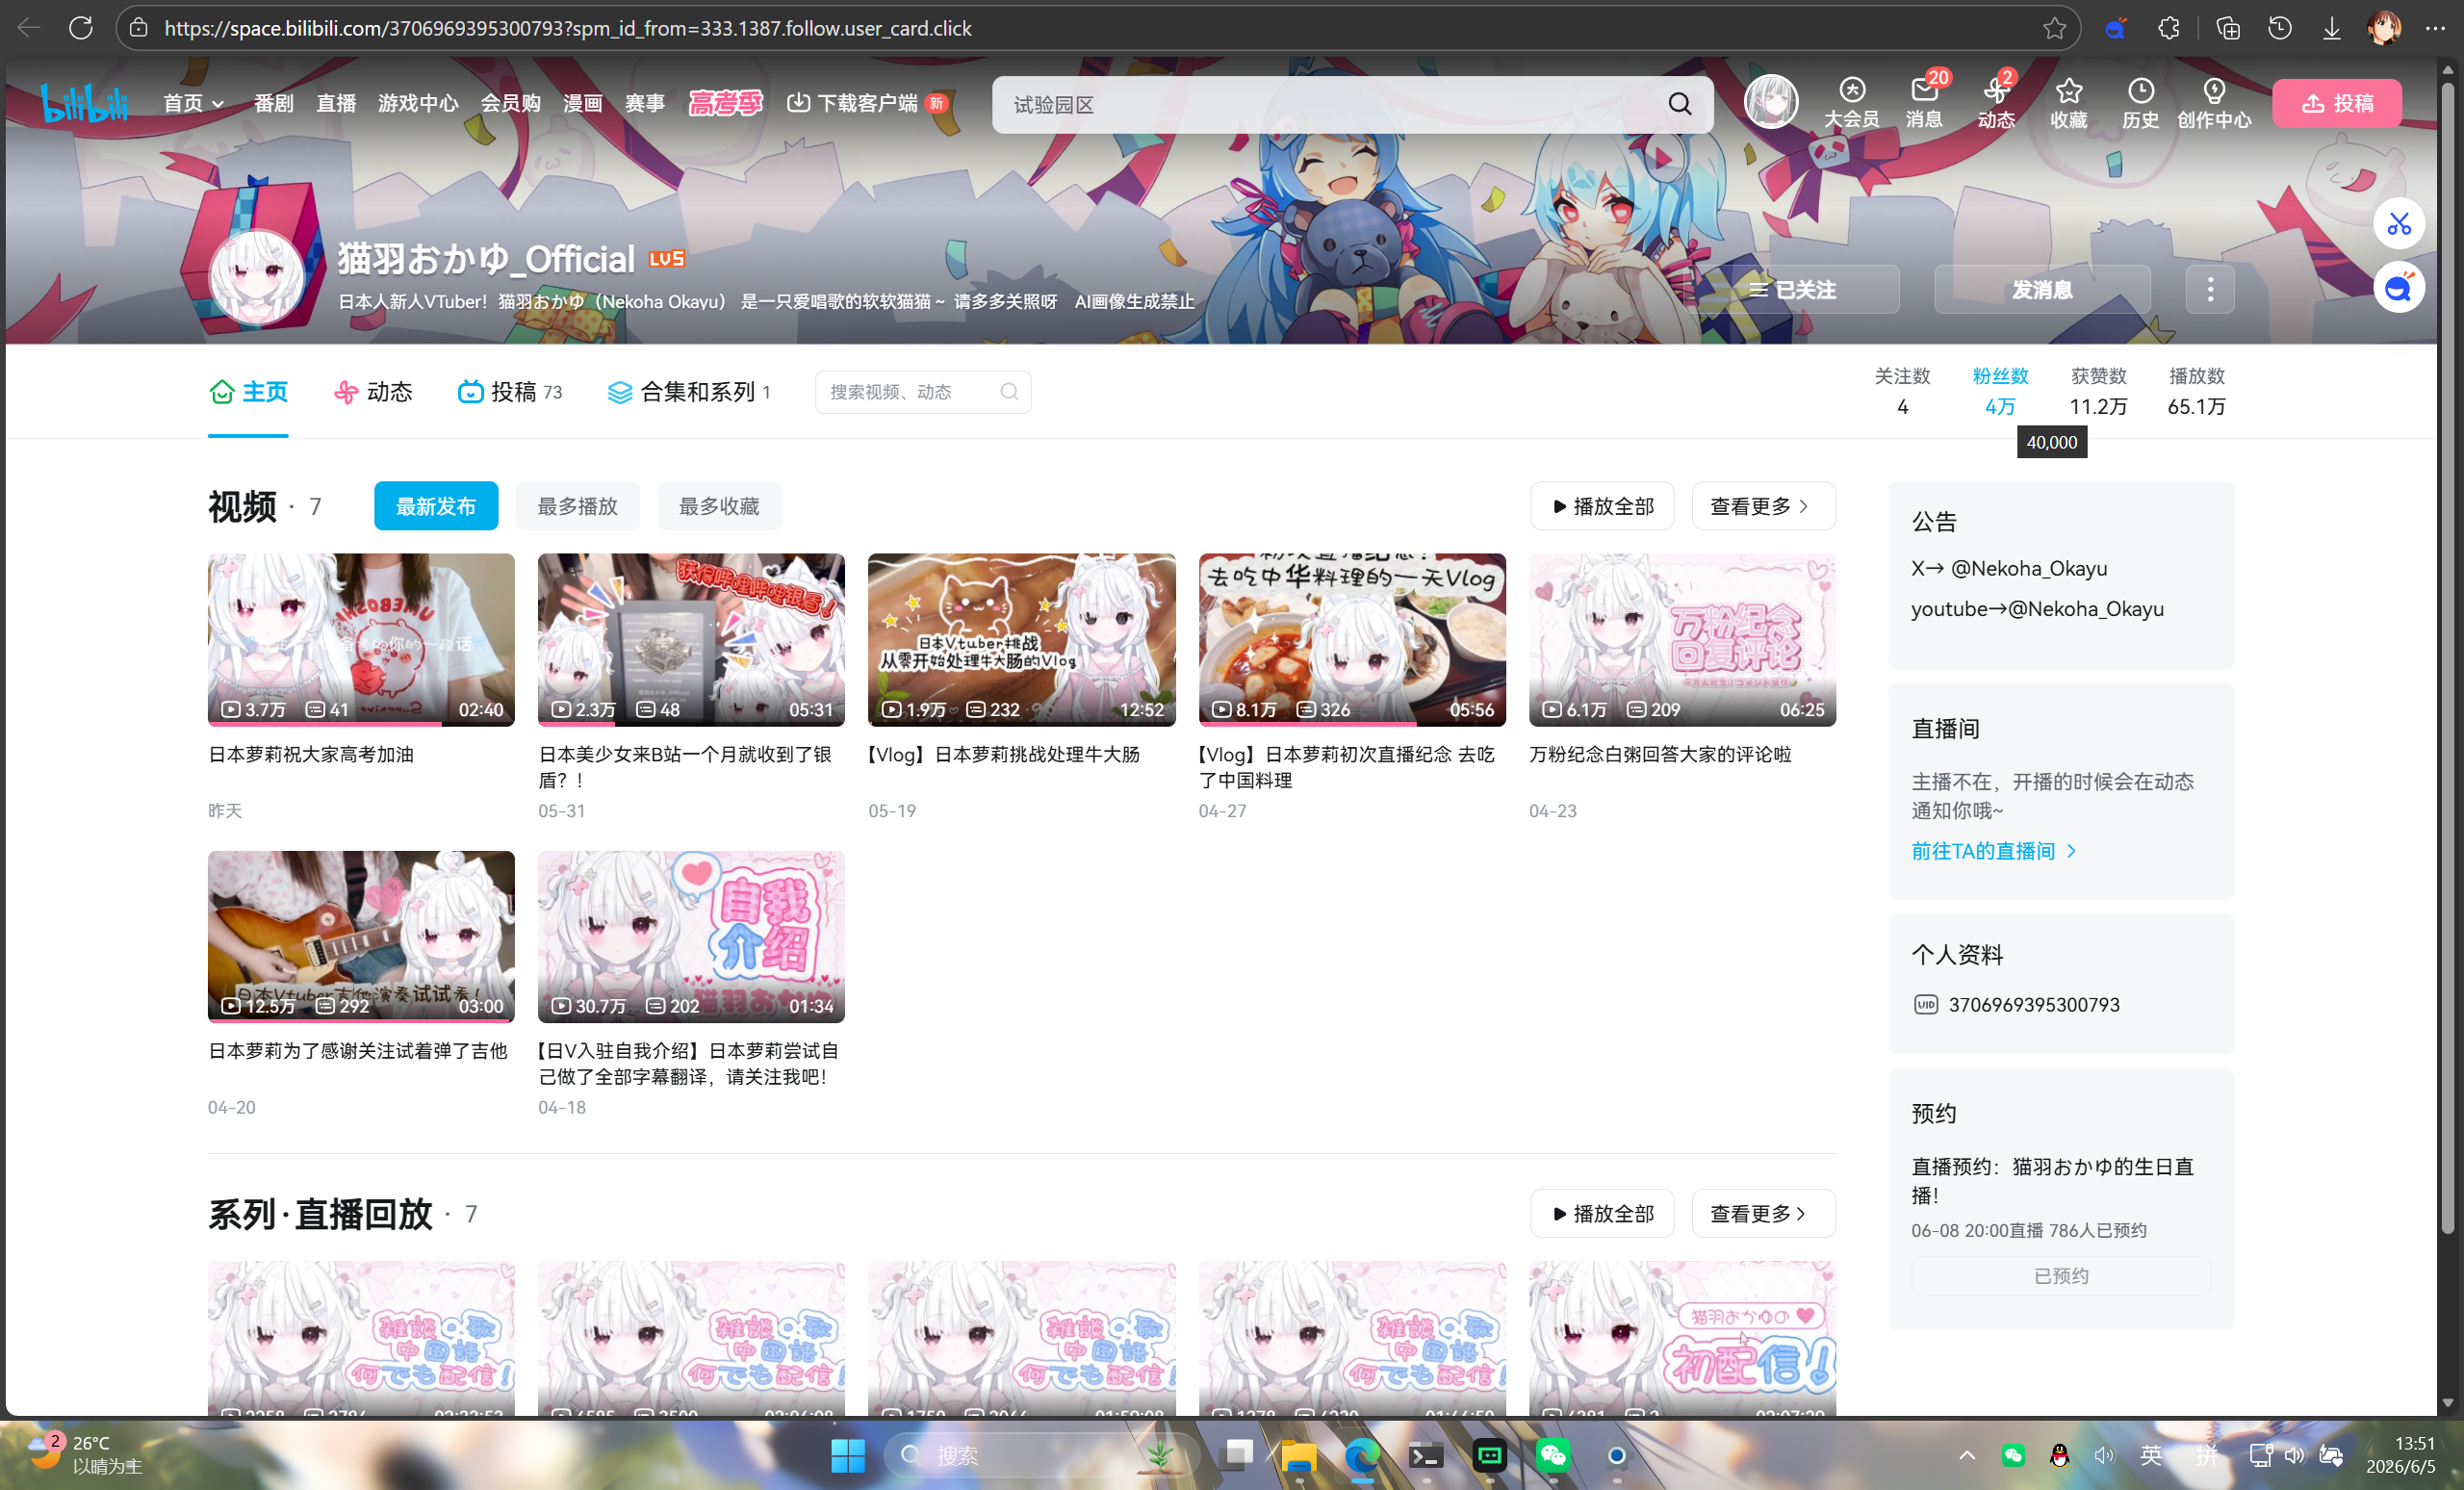The height and width of the screenshot is (1490, 2464).
Task: Click the search icon in 搜索视频 field
Action: (1009, 392)
